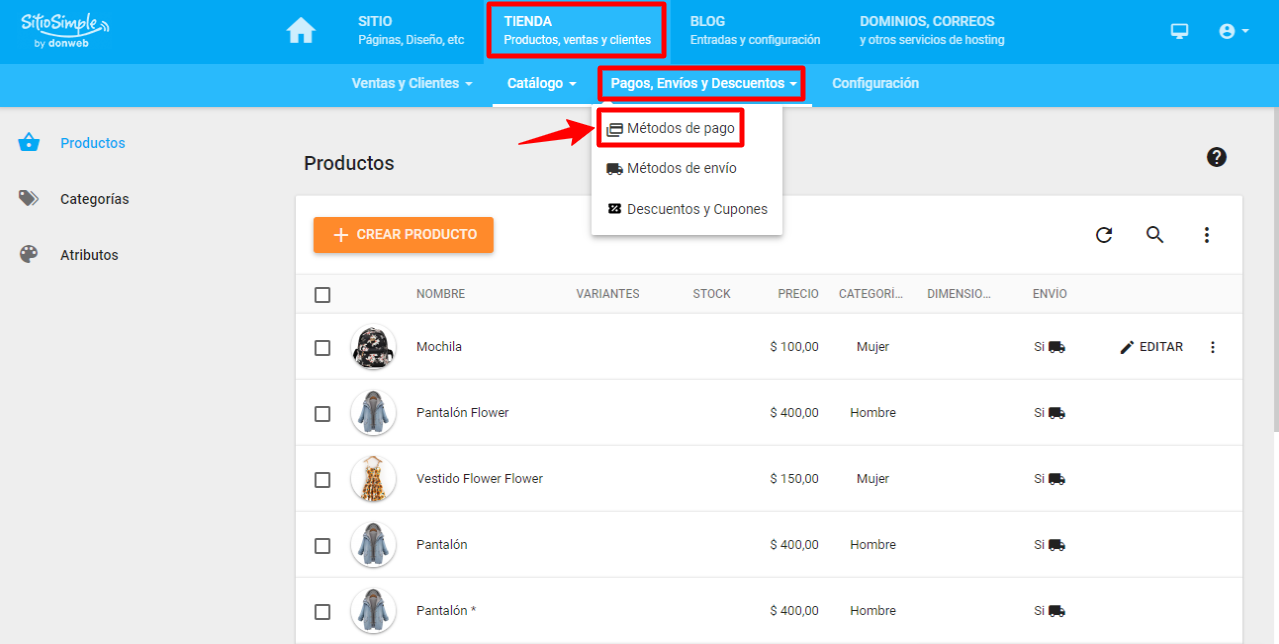Open the help question mark icon
Image resolution: width=1279 pixels, height=644 pixels.
coord(1216,157)
